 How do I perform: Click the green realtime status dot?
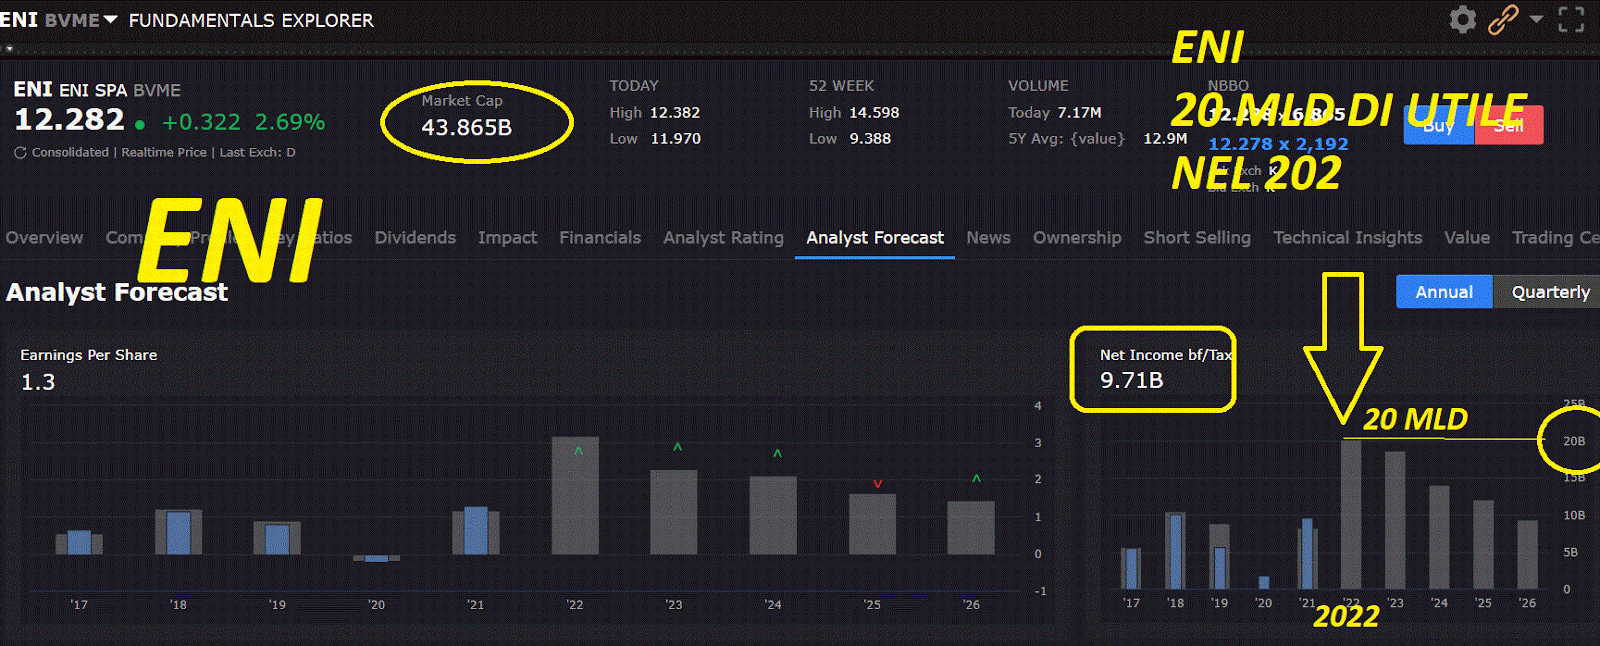click(x=140, y=125)
